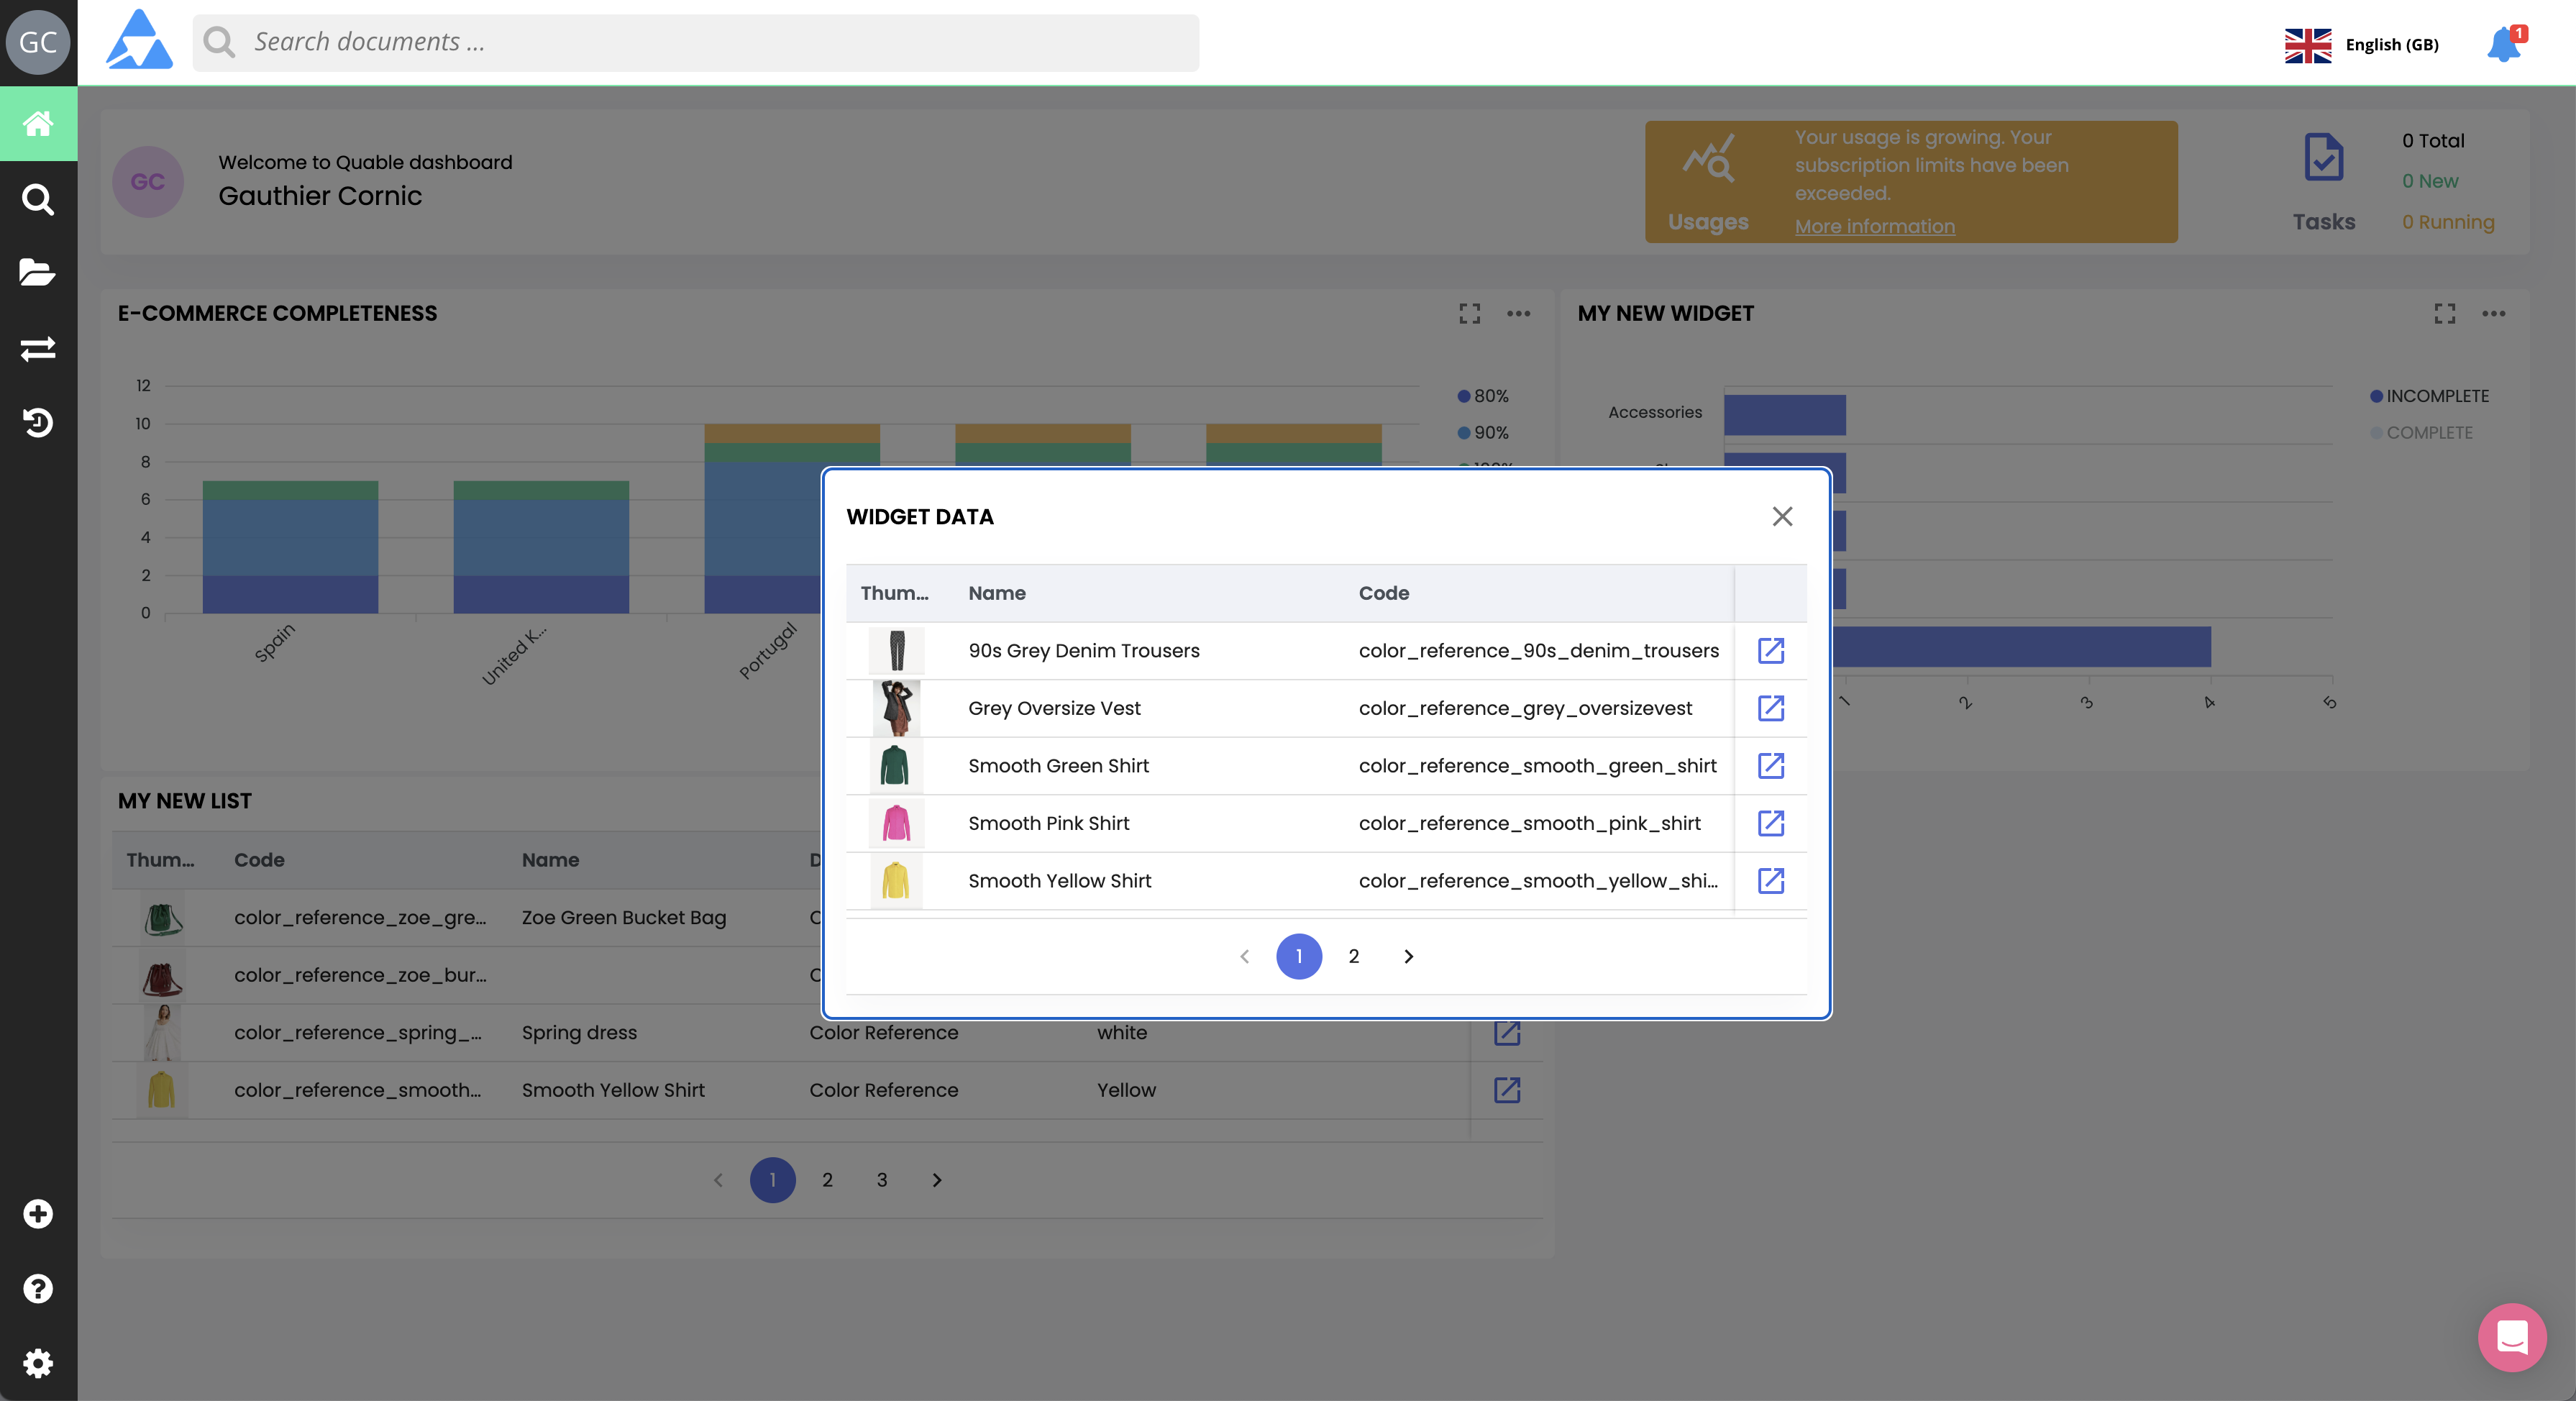The width and height of the screenshot is (2576, 1401).
Task: Close the Widget Data dialog
Action: 1781,517
